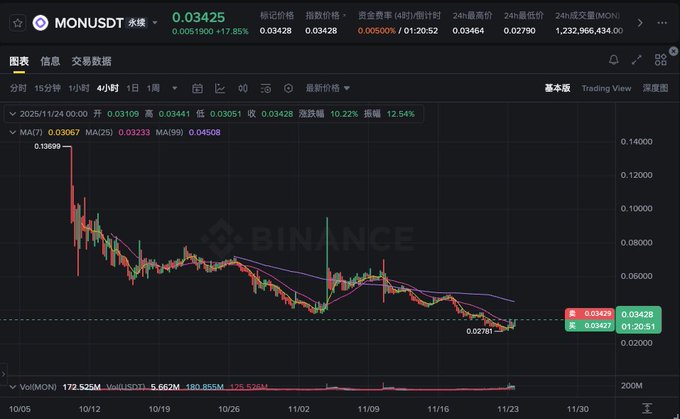The height and width of the screenshot is (419, 680).
Task: Select the 15分钟 timeframe
Action: click(47, 88)
